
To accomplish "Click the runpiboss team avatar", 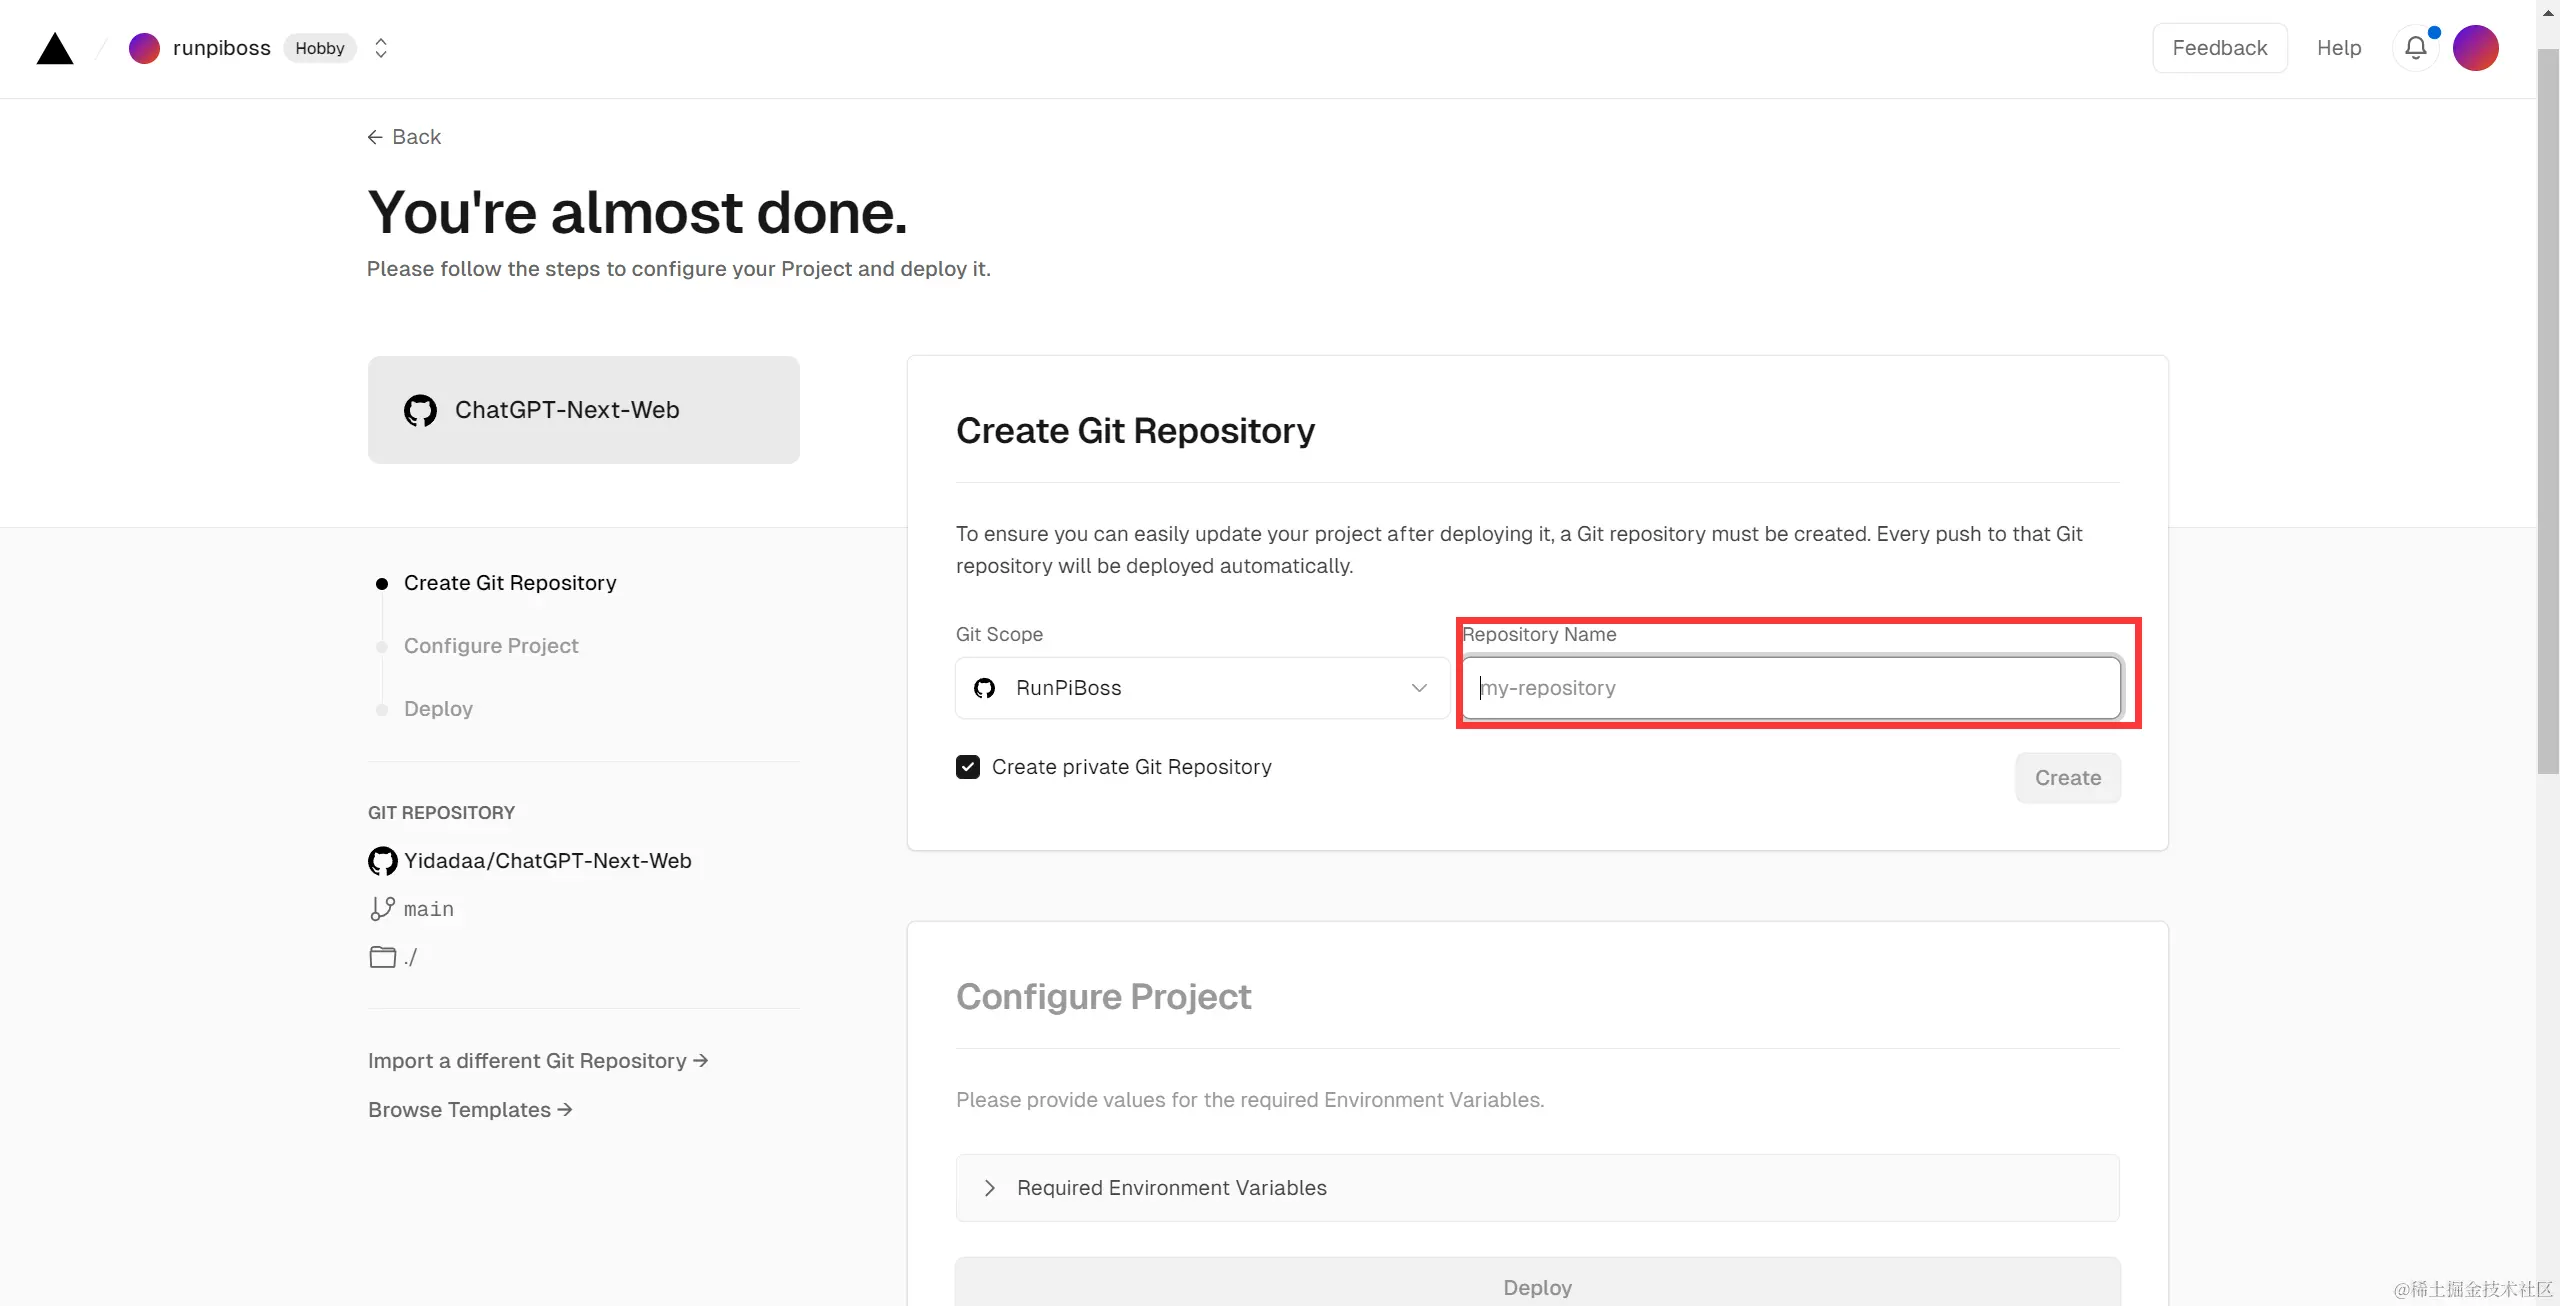I will click(144, 48).
